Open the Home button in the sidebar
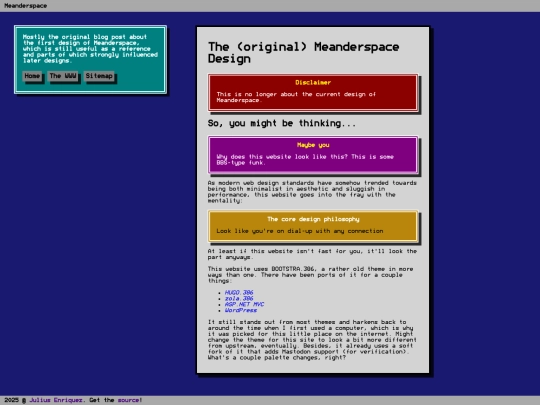This screenshot has width=540, height=405. (x=32, y=76)
